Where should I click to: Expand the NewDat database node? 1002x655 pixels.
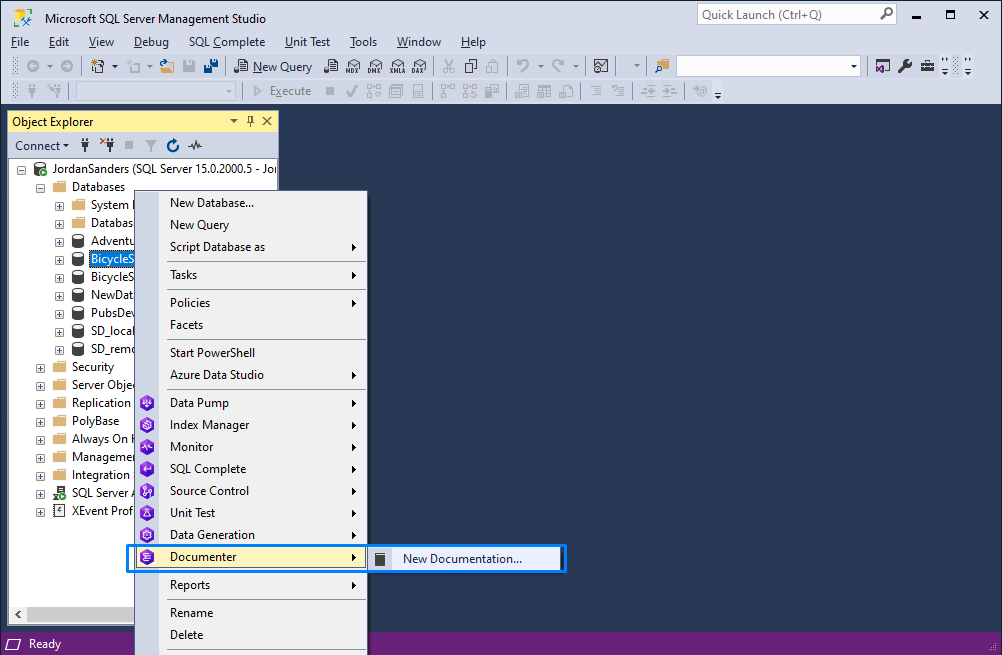59,297
